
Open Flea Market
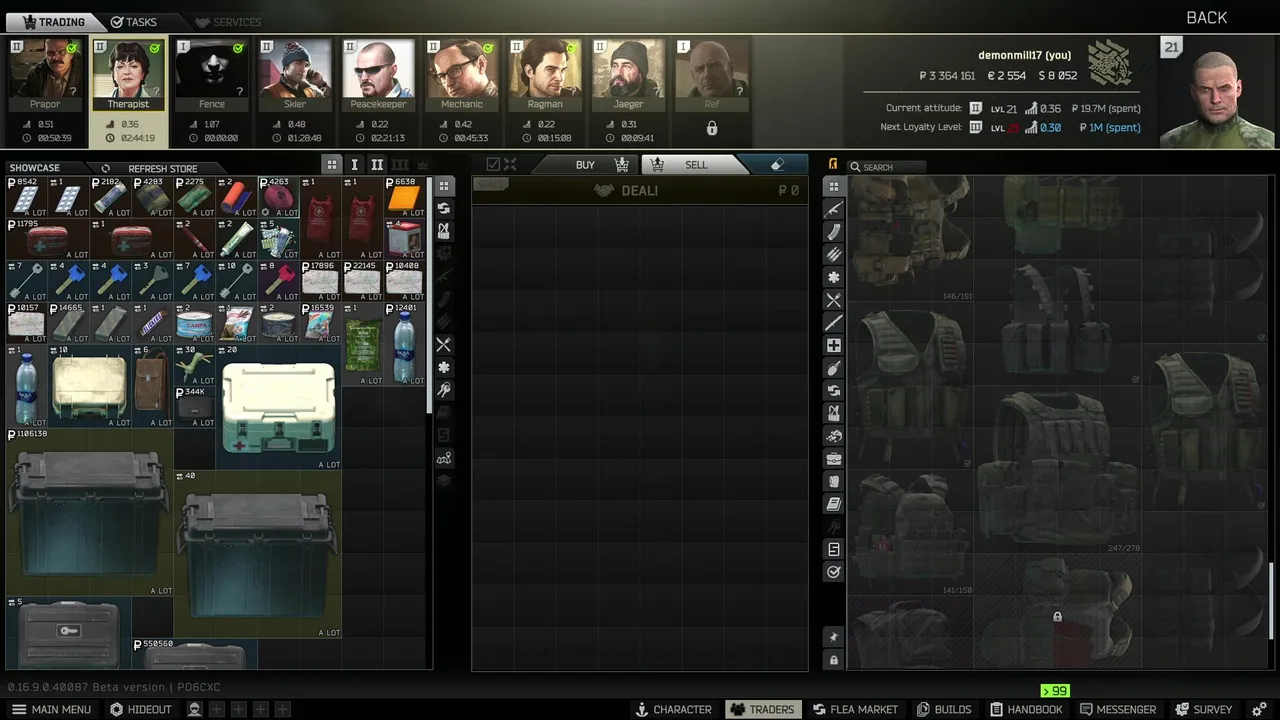coord(855,709)
